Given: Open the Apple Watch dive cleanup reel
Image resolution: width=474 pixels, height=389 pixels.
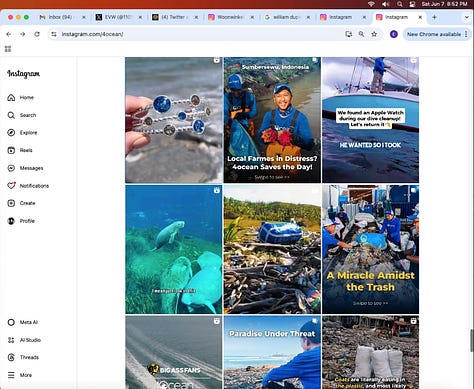Looking at the screenshot, I should point(370,120).
